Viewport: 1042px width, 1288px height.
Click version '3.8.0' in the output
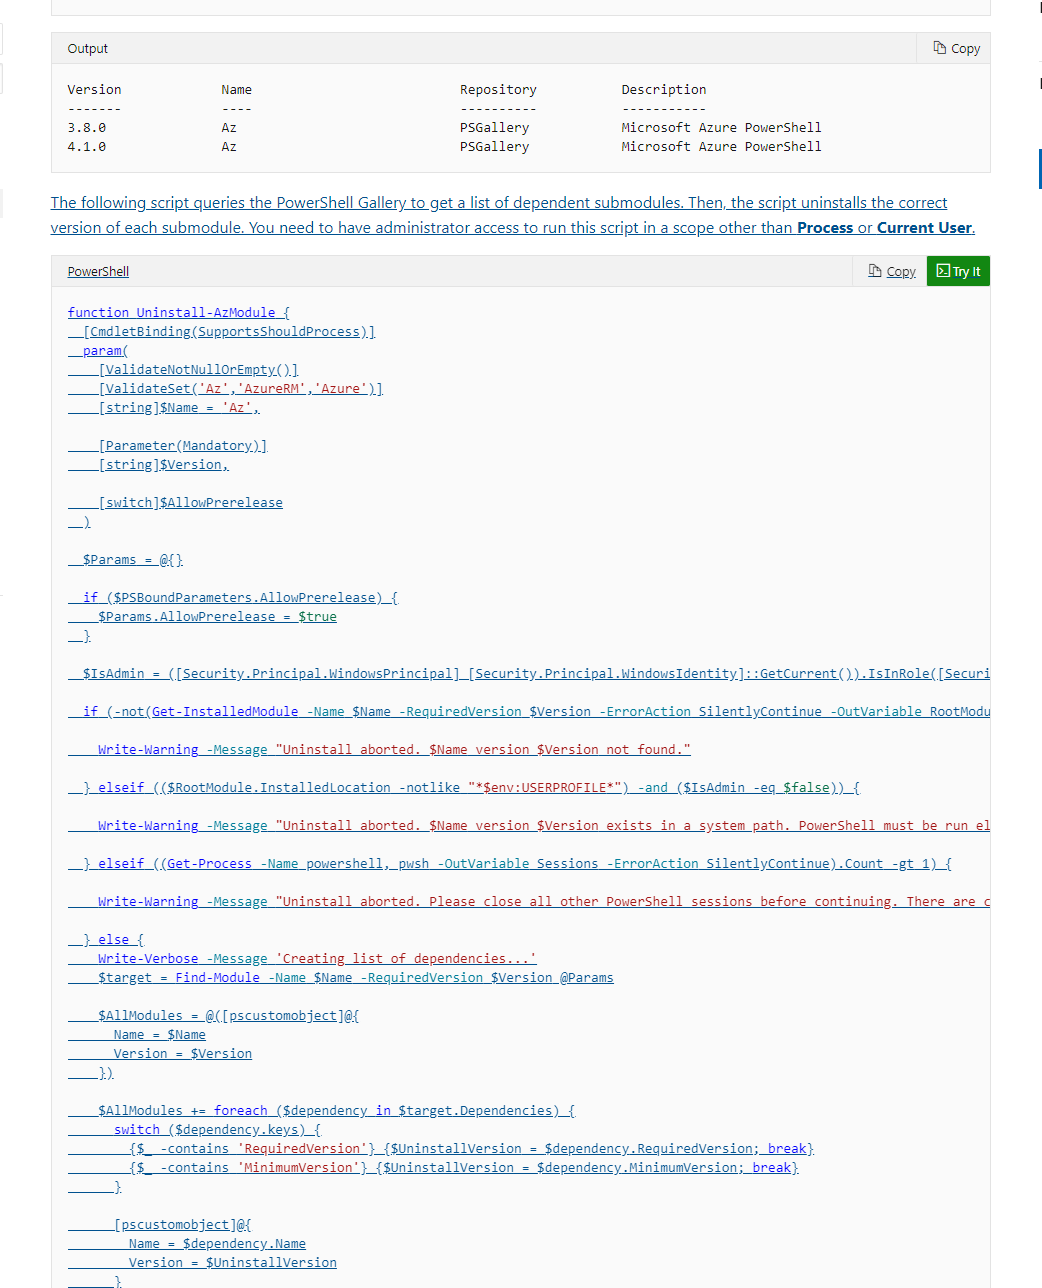tap(87, 127)
